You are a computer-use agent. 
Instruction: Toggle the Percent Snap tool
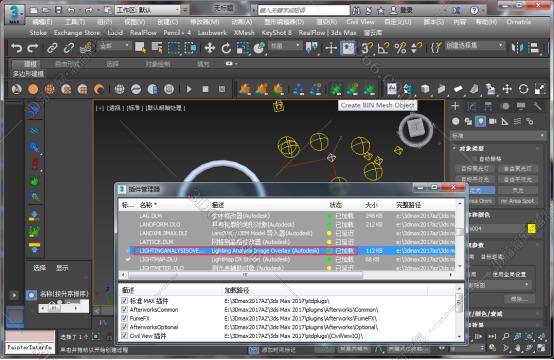[400, 48]
